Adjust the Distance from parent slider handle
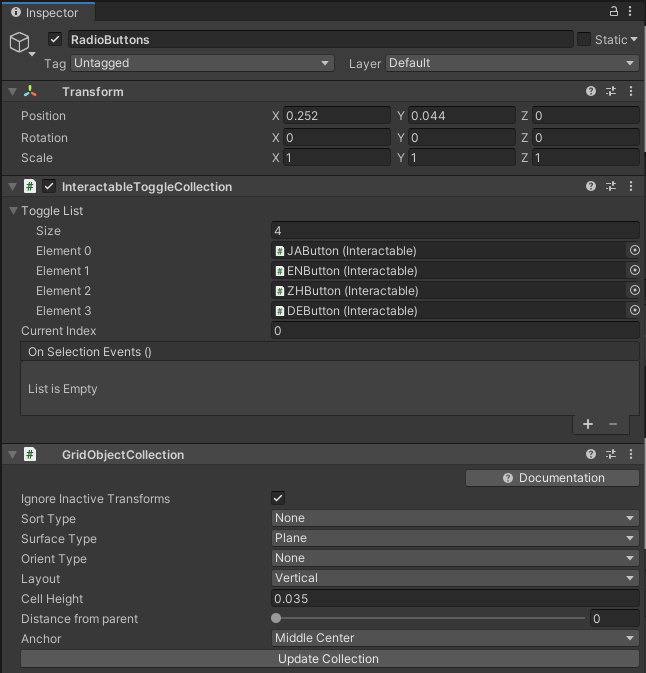Screen dimensions: 646x673 [x=276, y=618]
